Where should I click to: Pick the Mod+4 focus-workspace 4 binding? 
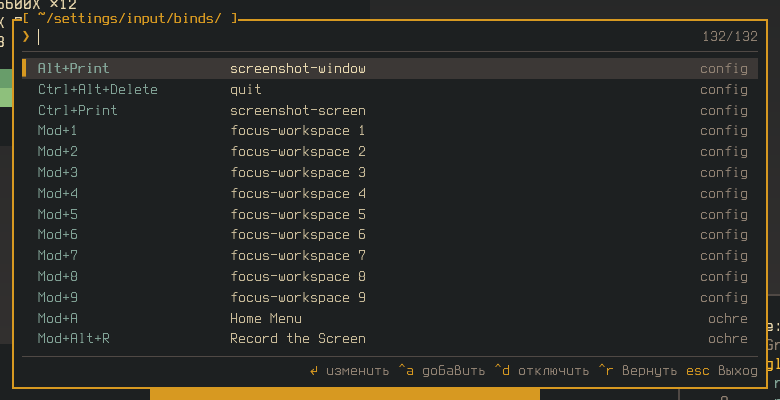coord(390,193)
